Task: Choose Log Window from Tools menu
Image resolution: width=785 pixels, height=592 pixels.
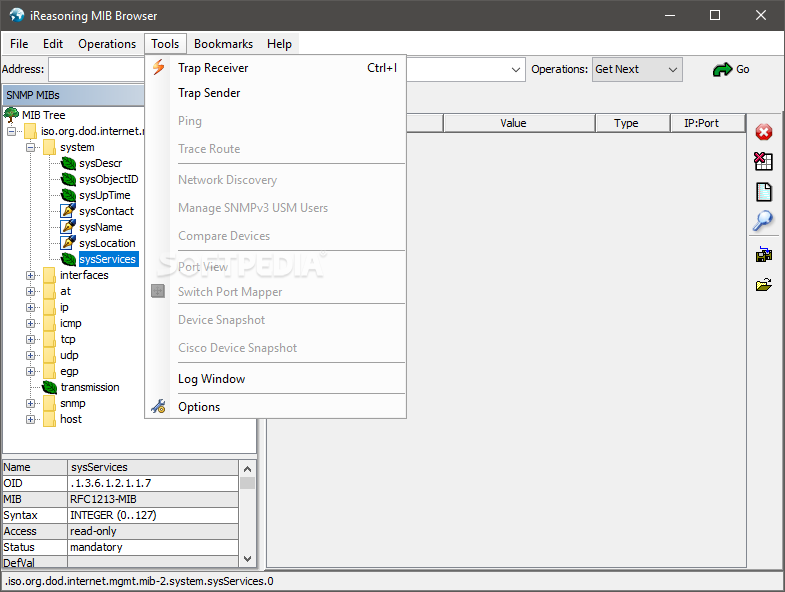Action: 275,379
